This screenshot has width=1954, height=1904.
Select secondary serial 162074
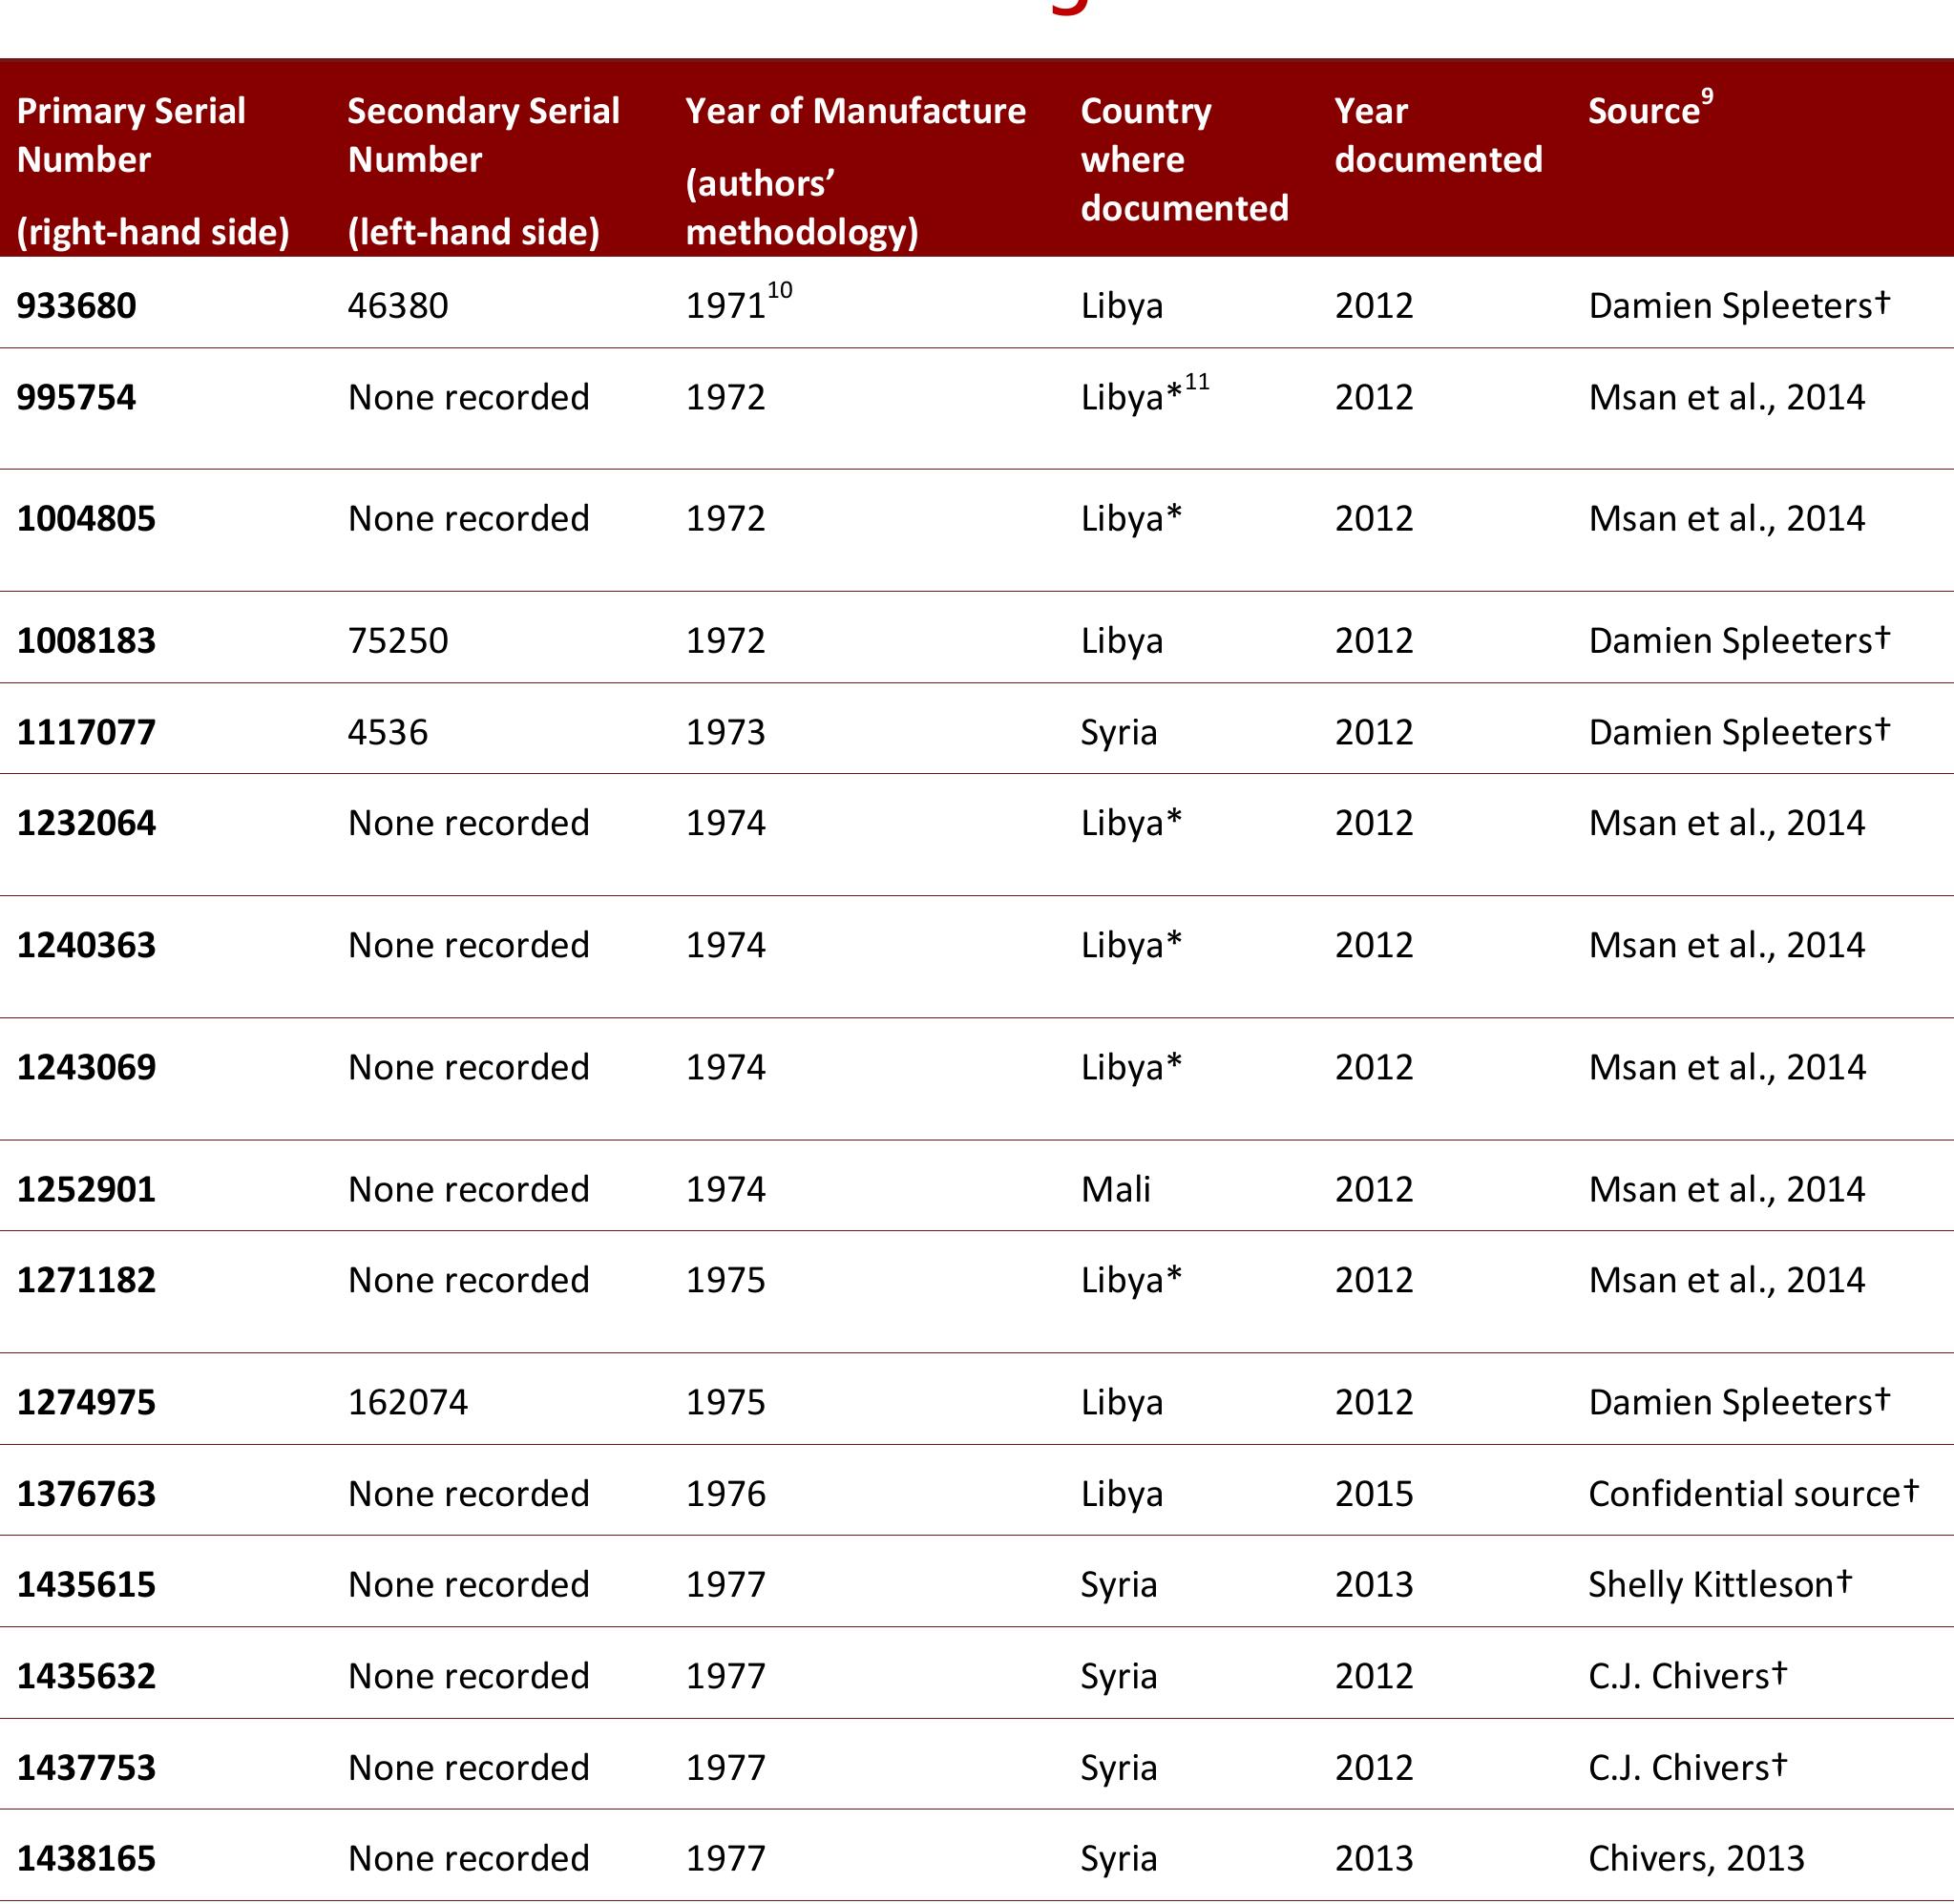[x=407, y=1403]
